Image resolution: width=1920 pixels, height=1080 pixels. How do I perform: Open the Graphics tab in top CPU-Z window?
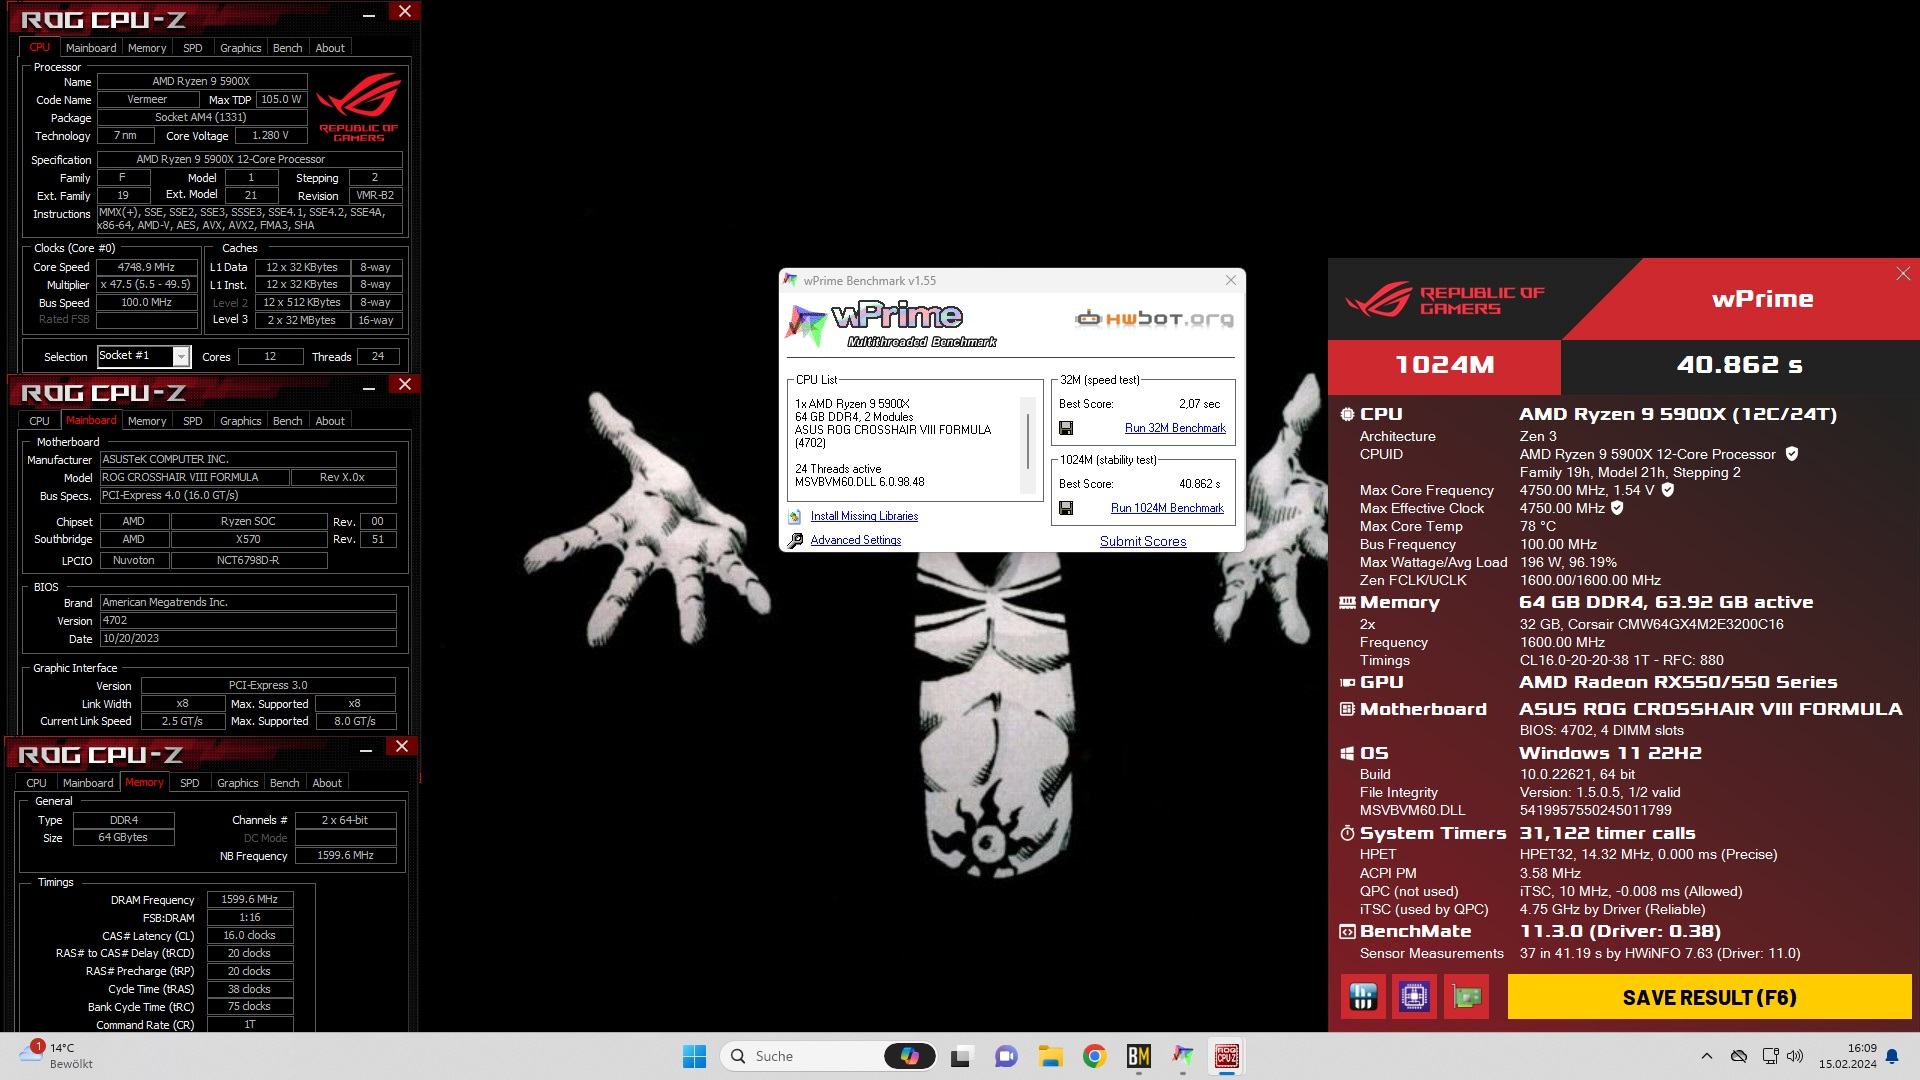(240, 48)
